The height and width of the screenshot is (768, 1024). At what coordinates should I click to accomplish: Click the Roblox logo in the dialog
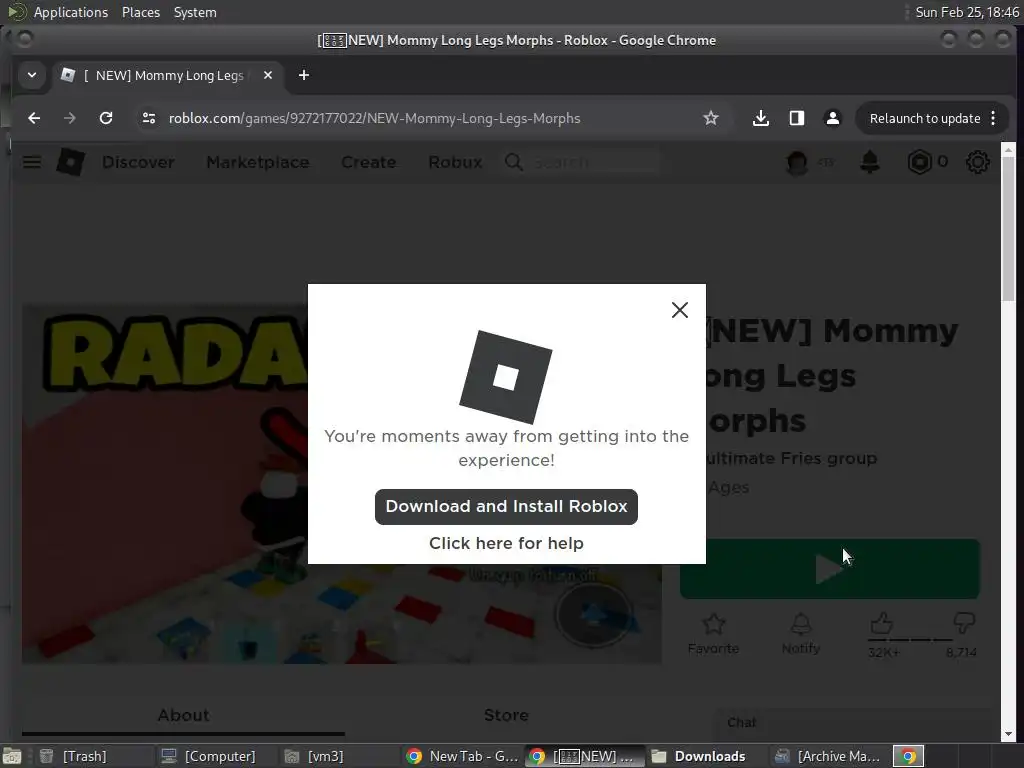coord(506,377)
